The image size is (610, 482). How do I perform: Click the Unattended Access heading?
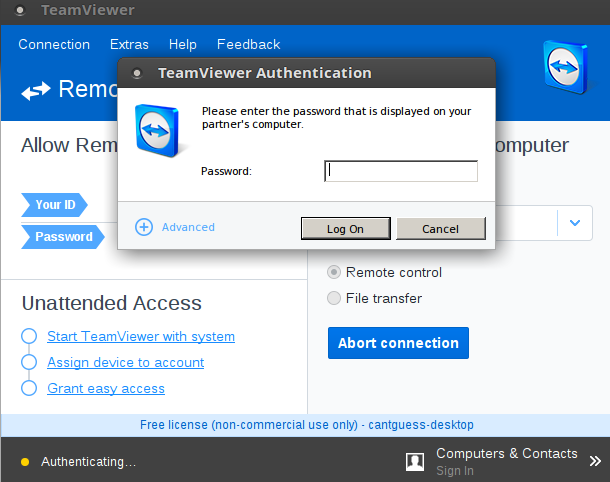pos(112,303)
